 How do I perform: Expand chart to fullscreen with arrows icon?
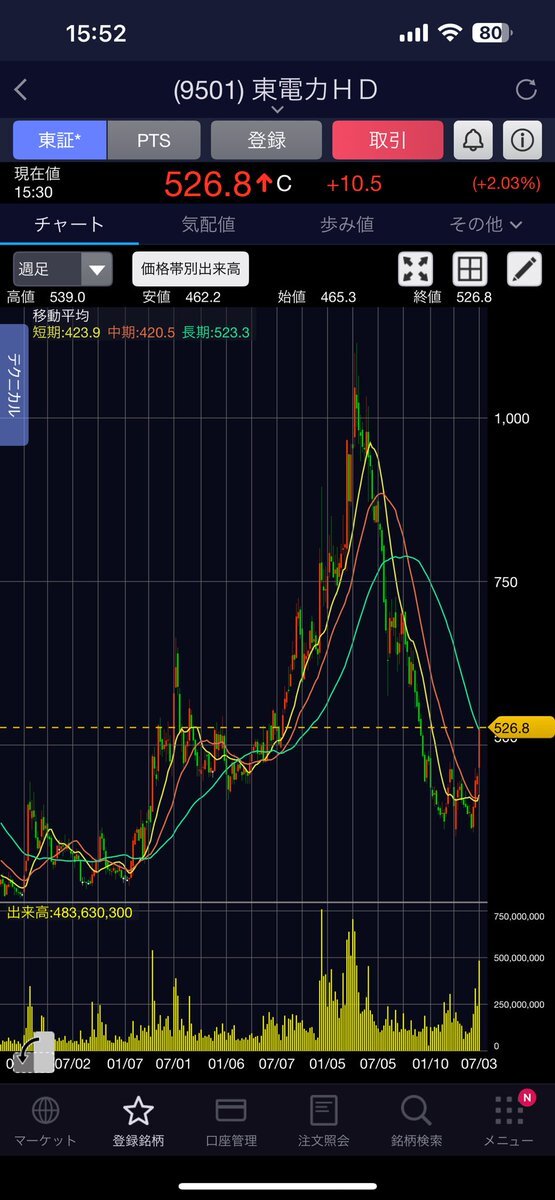414,269
